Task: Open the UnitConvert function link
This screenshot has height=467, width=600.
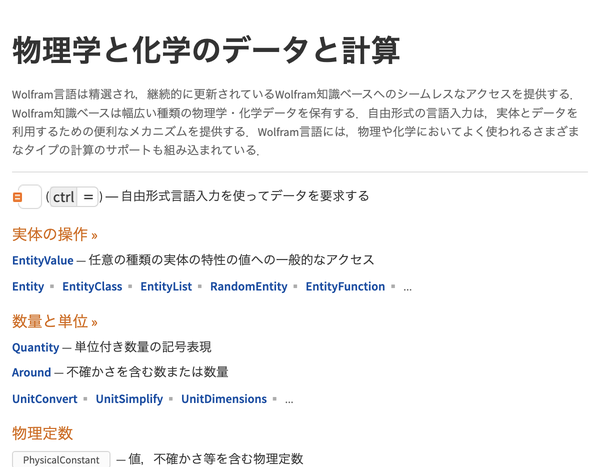Action: 45,399
